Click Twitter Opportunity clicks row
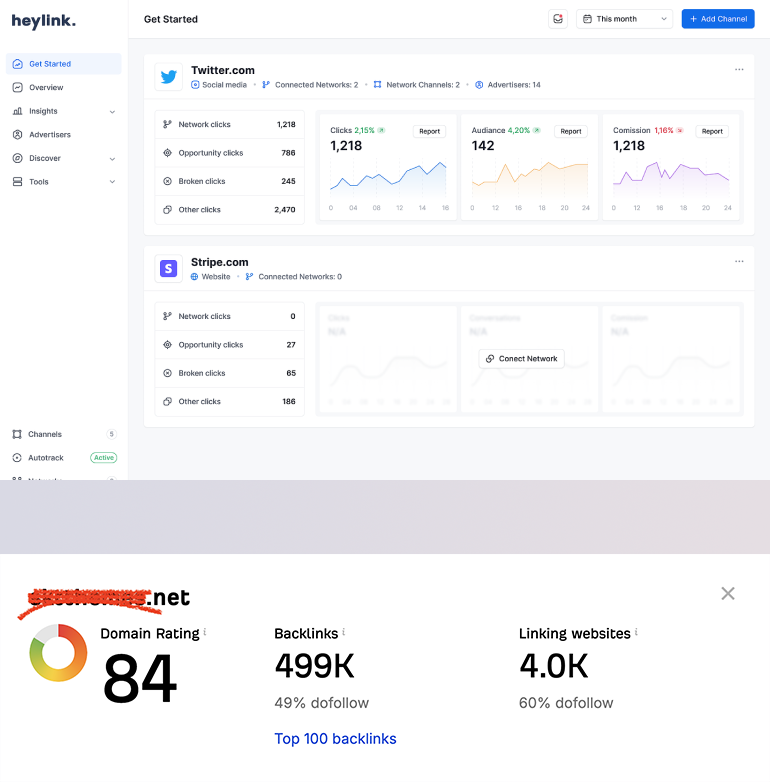The height and width of the screenshot is (782, 770). [x=229, y=153]
